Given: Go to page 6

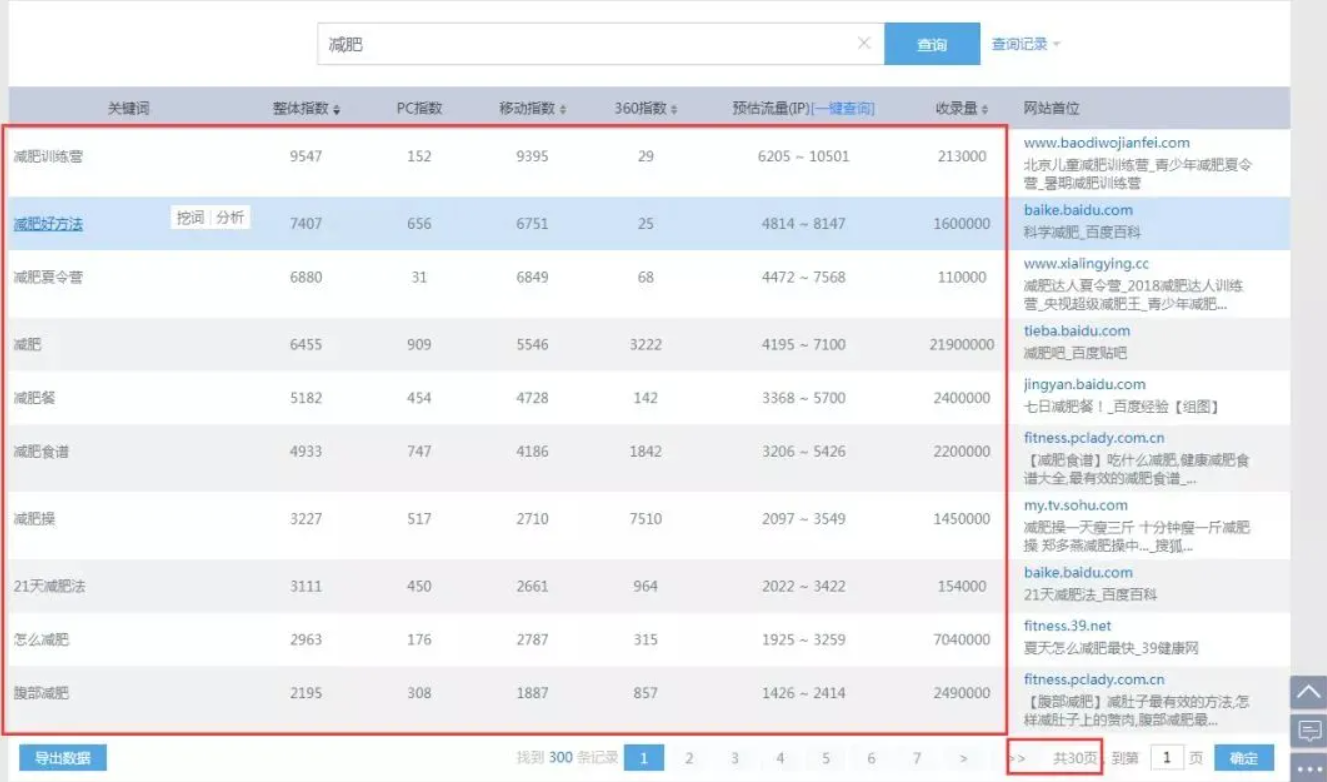Looking at the screenshot, I should coord(871,758).
